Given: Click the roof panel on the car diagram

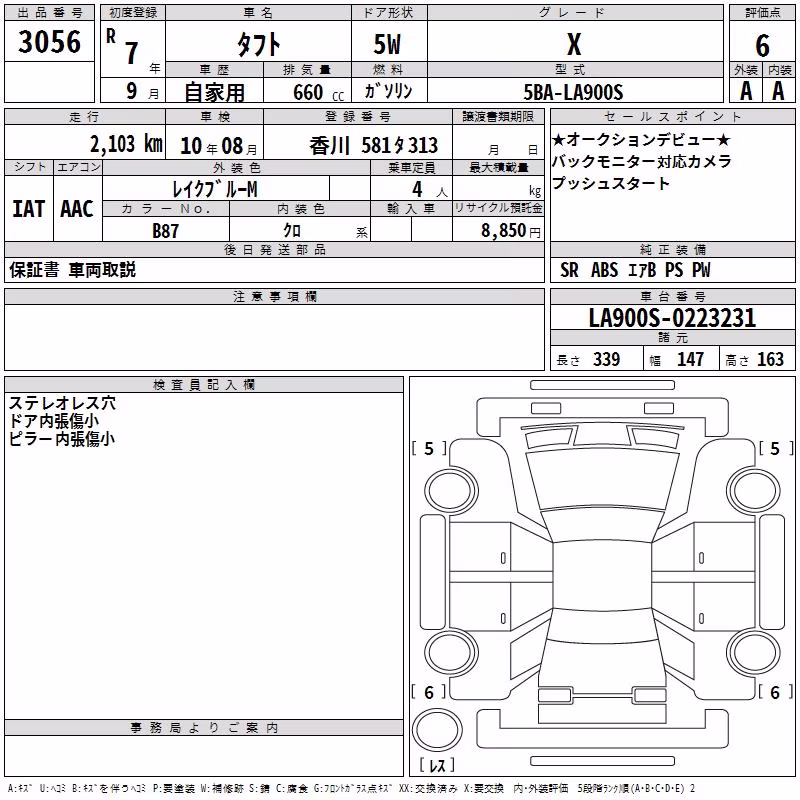Looking at the screenshot, I should [602, 574].
